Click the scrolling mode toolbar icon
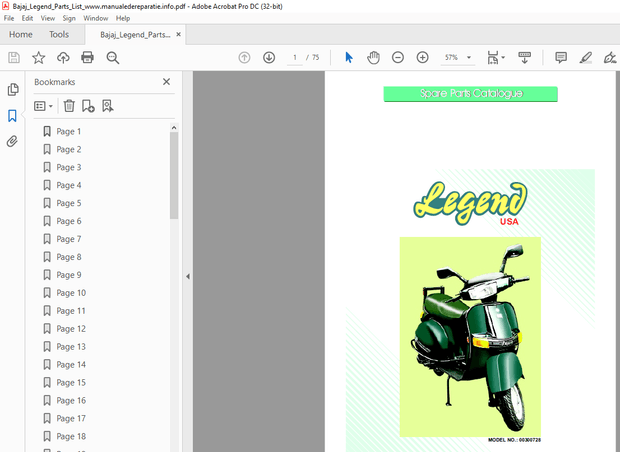Viewport: 620px width, 452px height. pyautogui.click(x=525, y=58)
